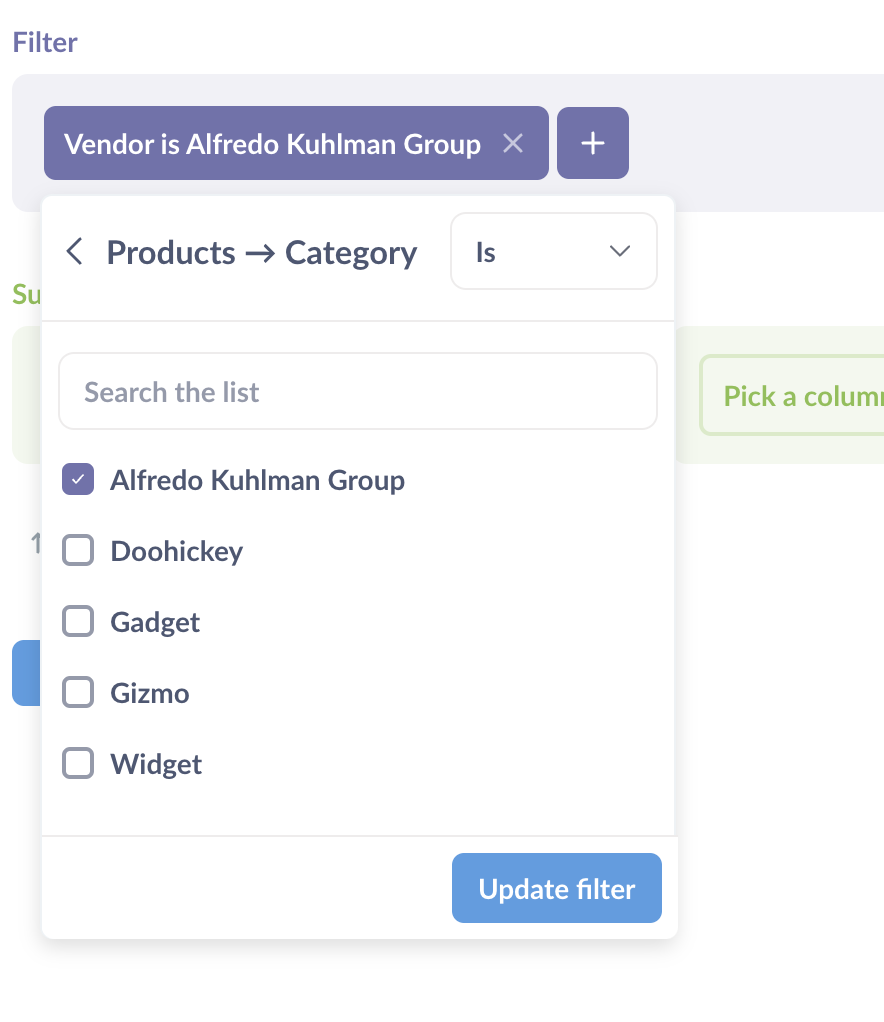
Task: Enable the Gizmo category filter
Action: point(77,692)
